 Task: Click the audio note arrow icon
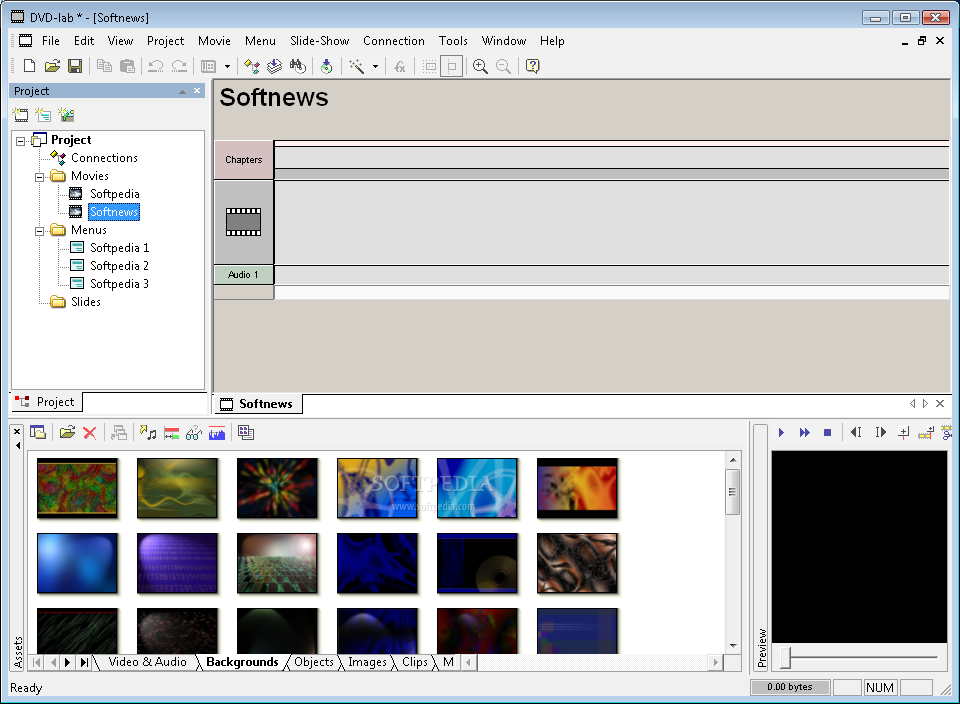(148, 433)
